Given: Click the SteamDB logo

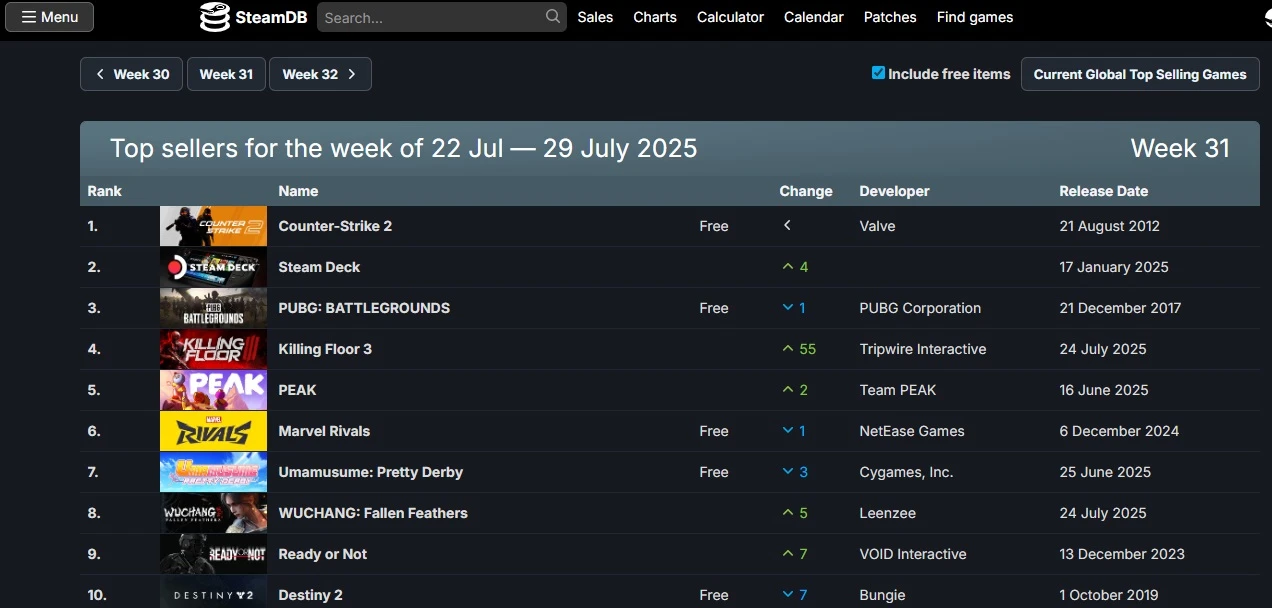Looking at the screenshot, I should click(254, 17).
